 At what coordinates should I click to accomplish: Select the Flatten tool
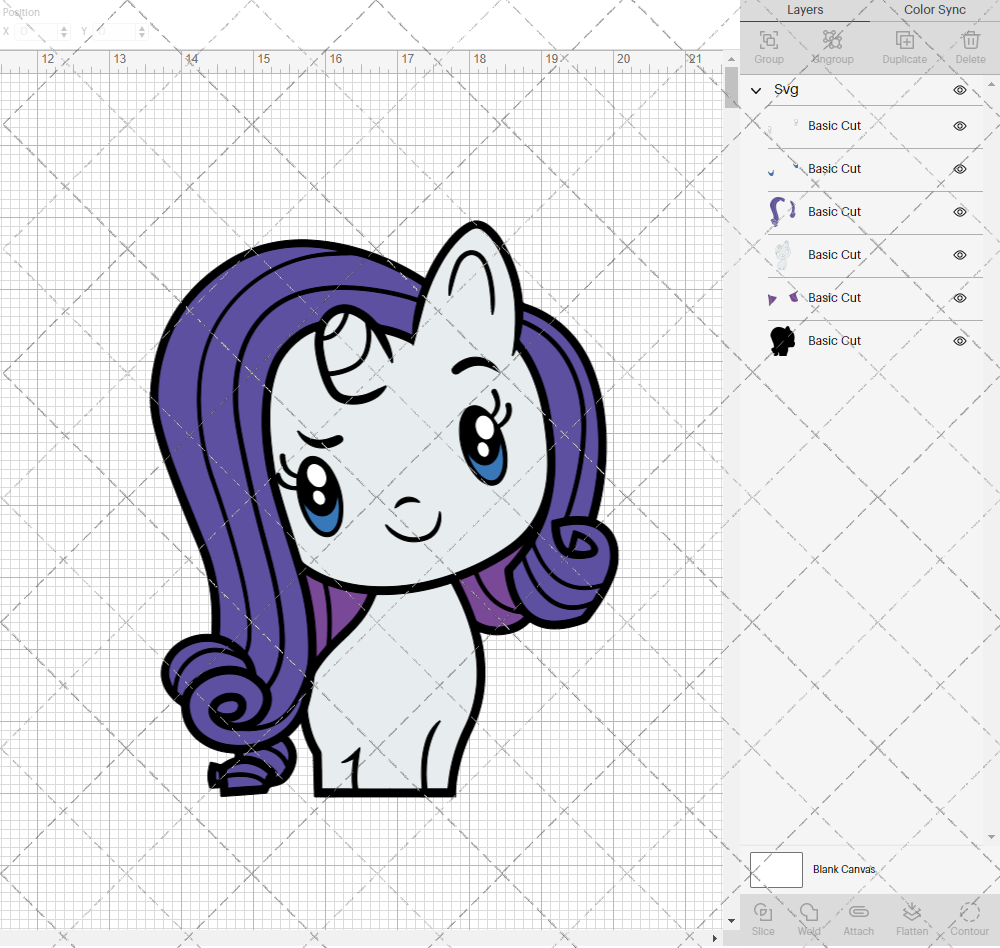912,912
